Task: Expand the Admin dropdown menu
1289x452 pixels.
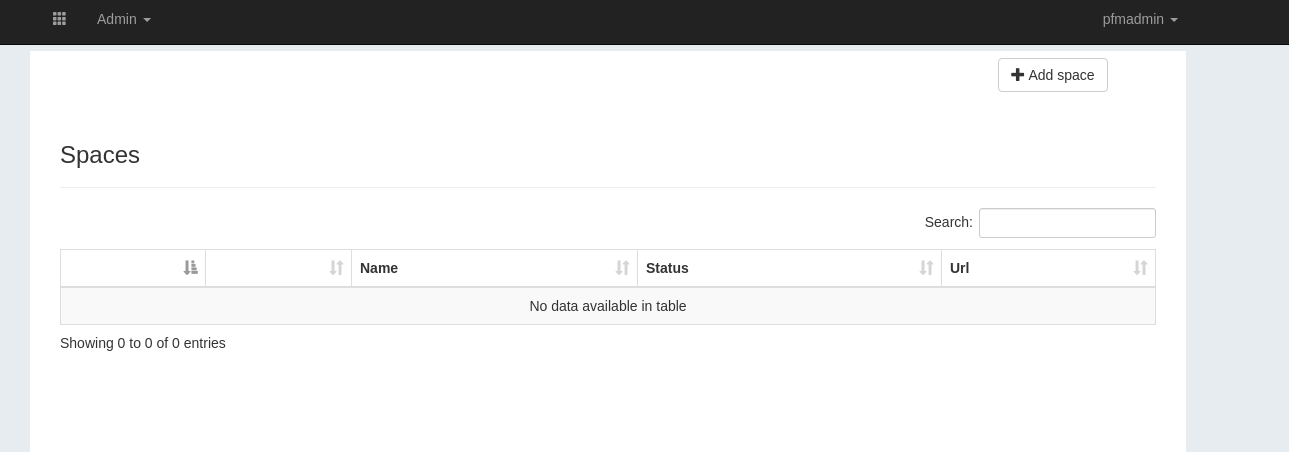Action: tap(124, 19)
